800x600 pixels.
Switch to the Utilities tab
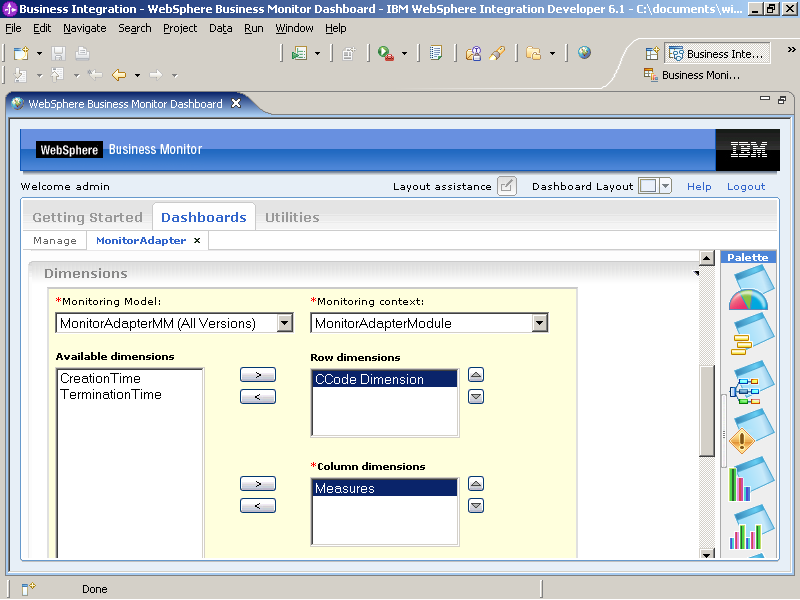click(x=292, y=217)
